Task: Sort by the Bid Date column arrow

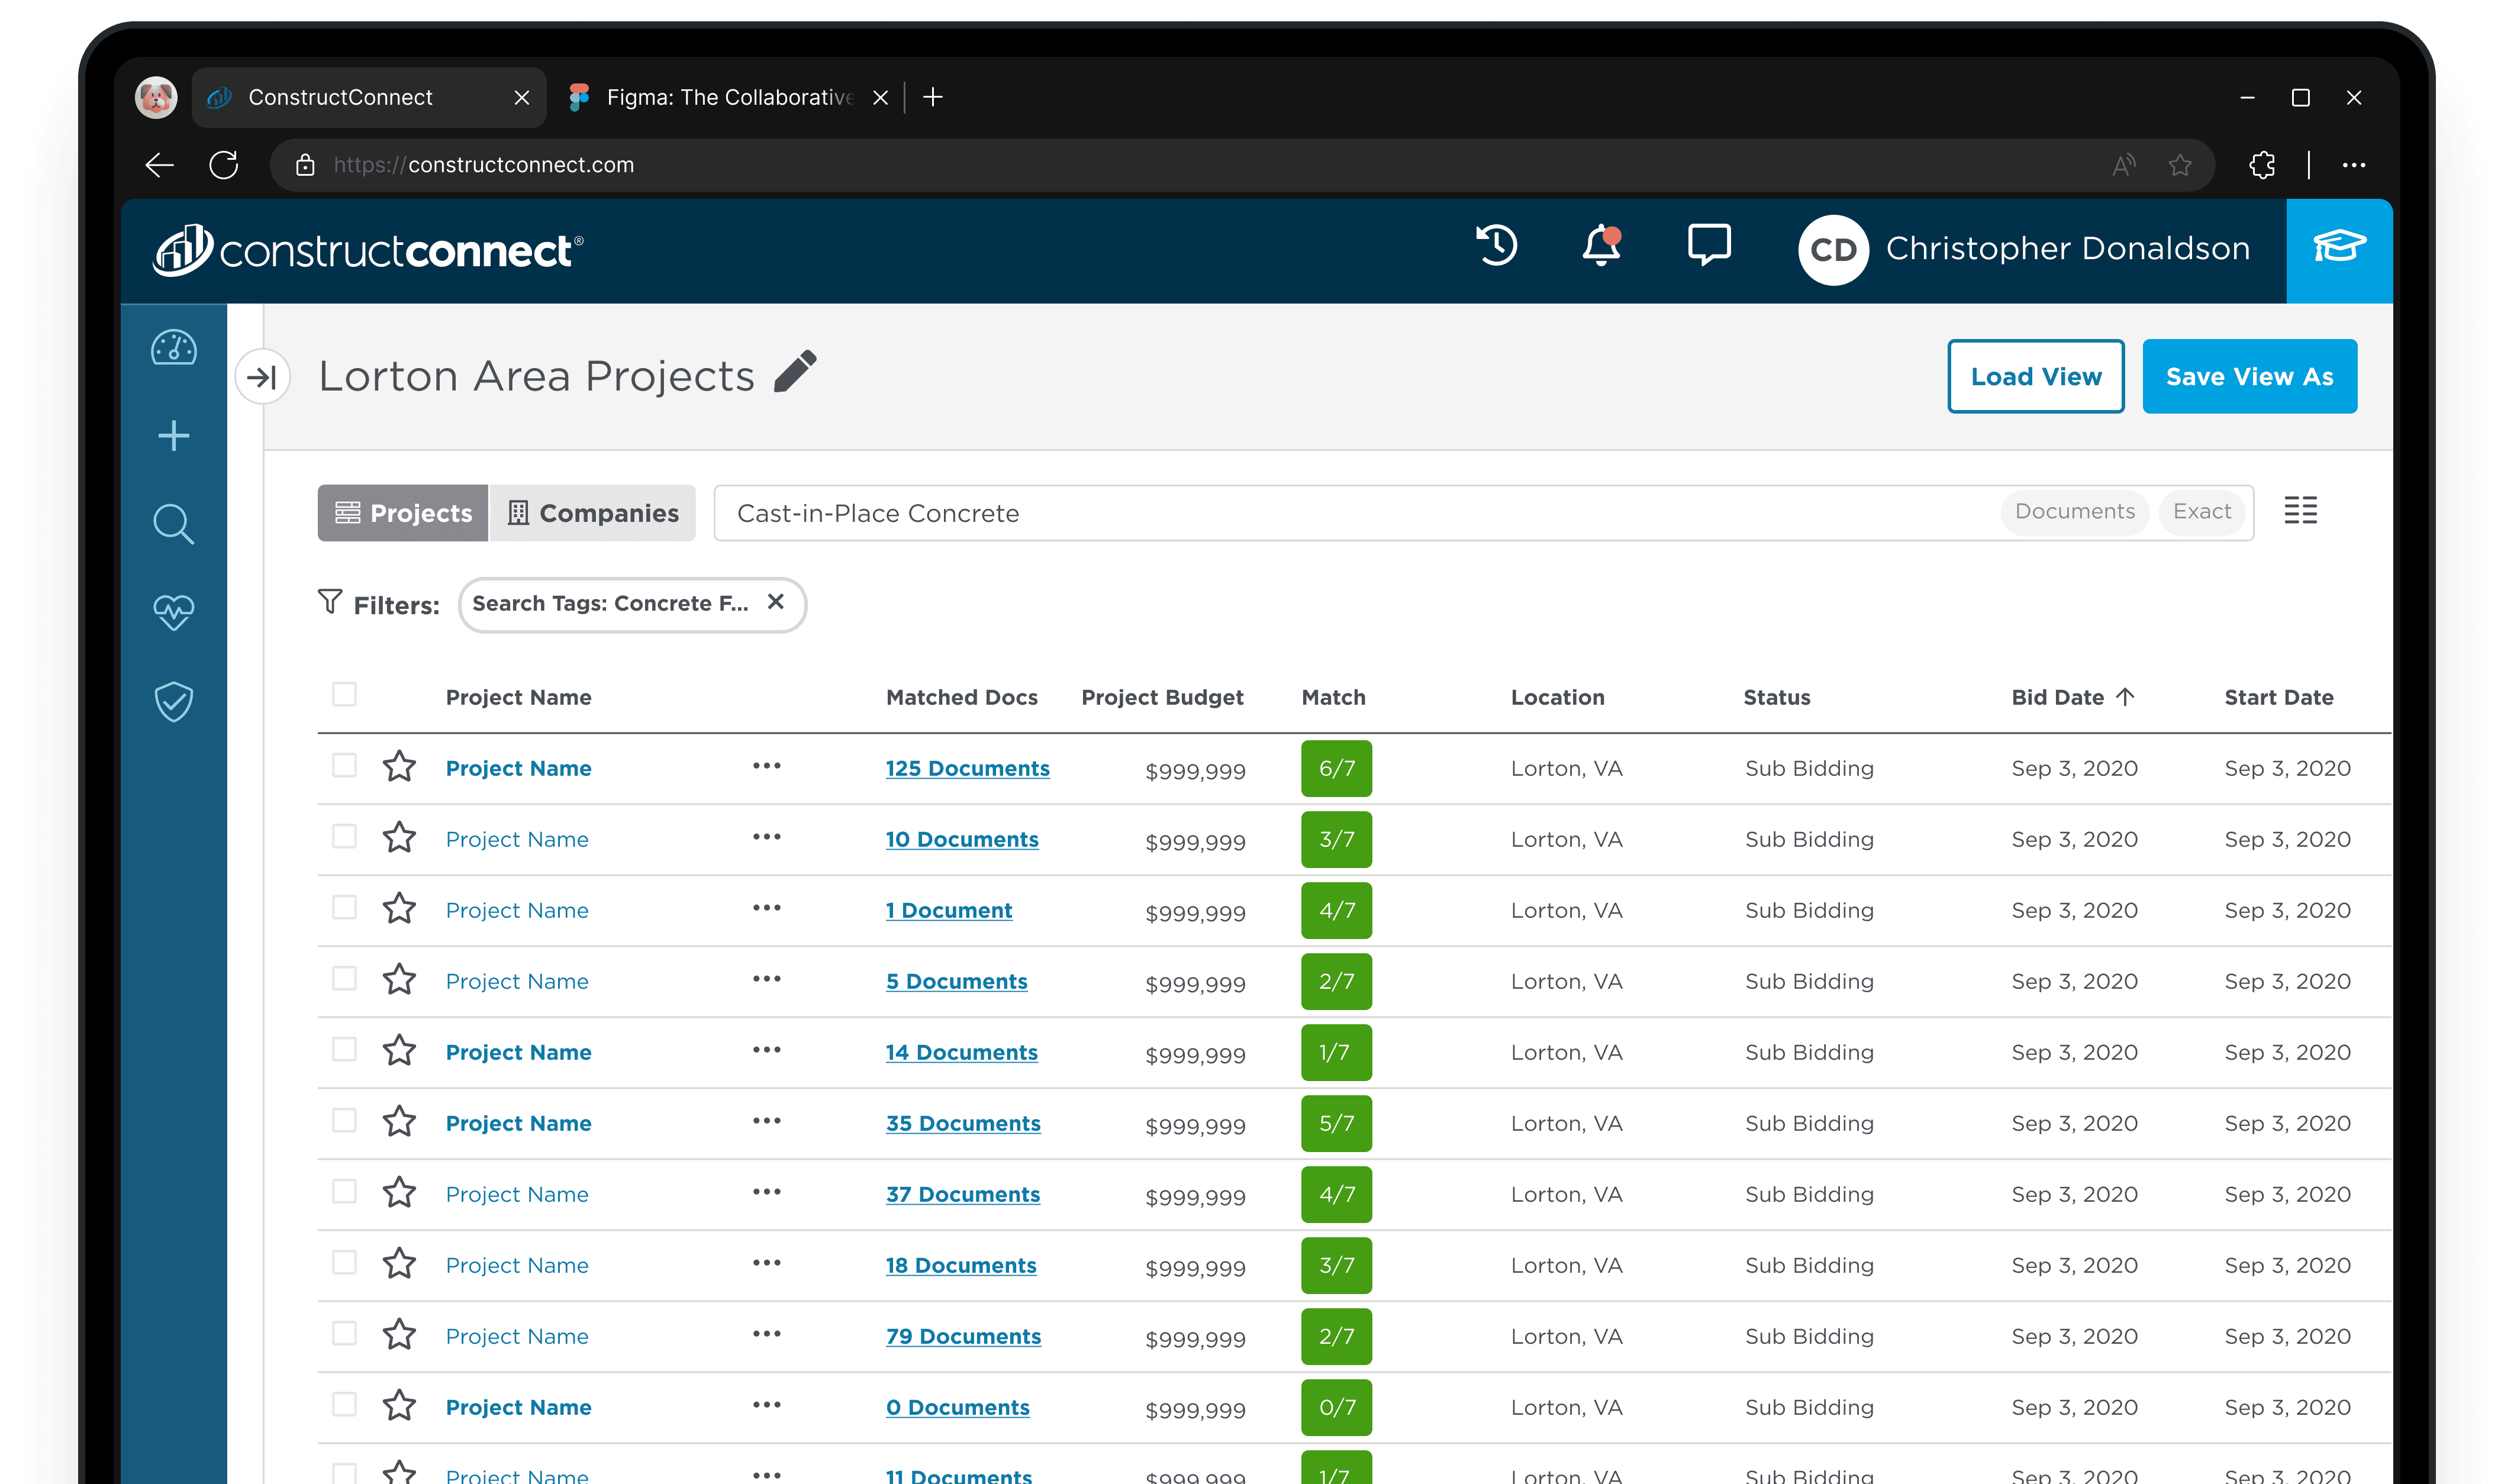Action: click(x=2126, y=697)
